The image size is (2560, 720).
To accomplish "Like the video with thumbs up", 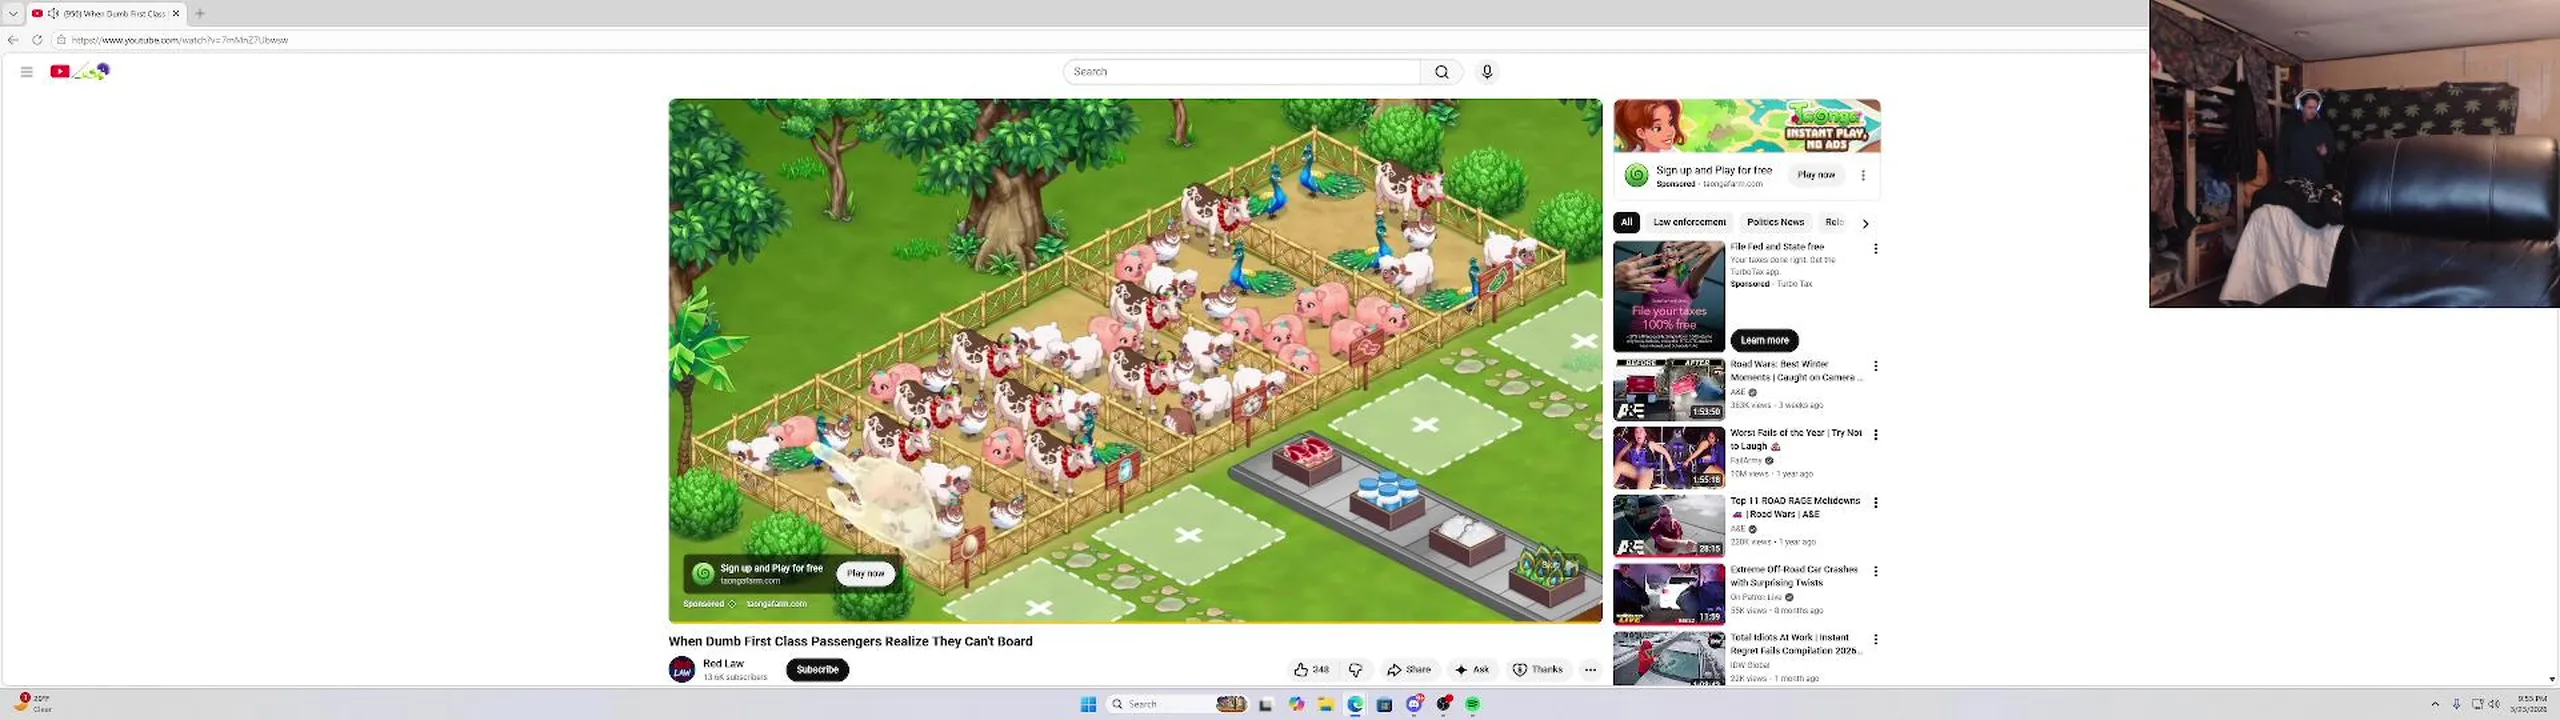I will tap(1311, 670).
